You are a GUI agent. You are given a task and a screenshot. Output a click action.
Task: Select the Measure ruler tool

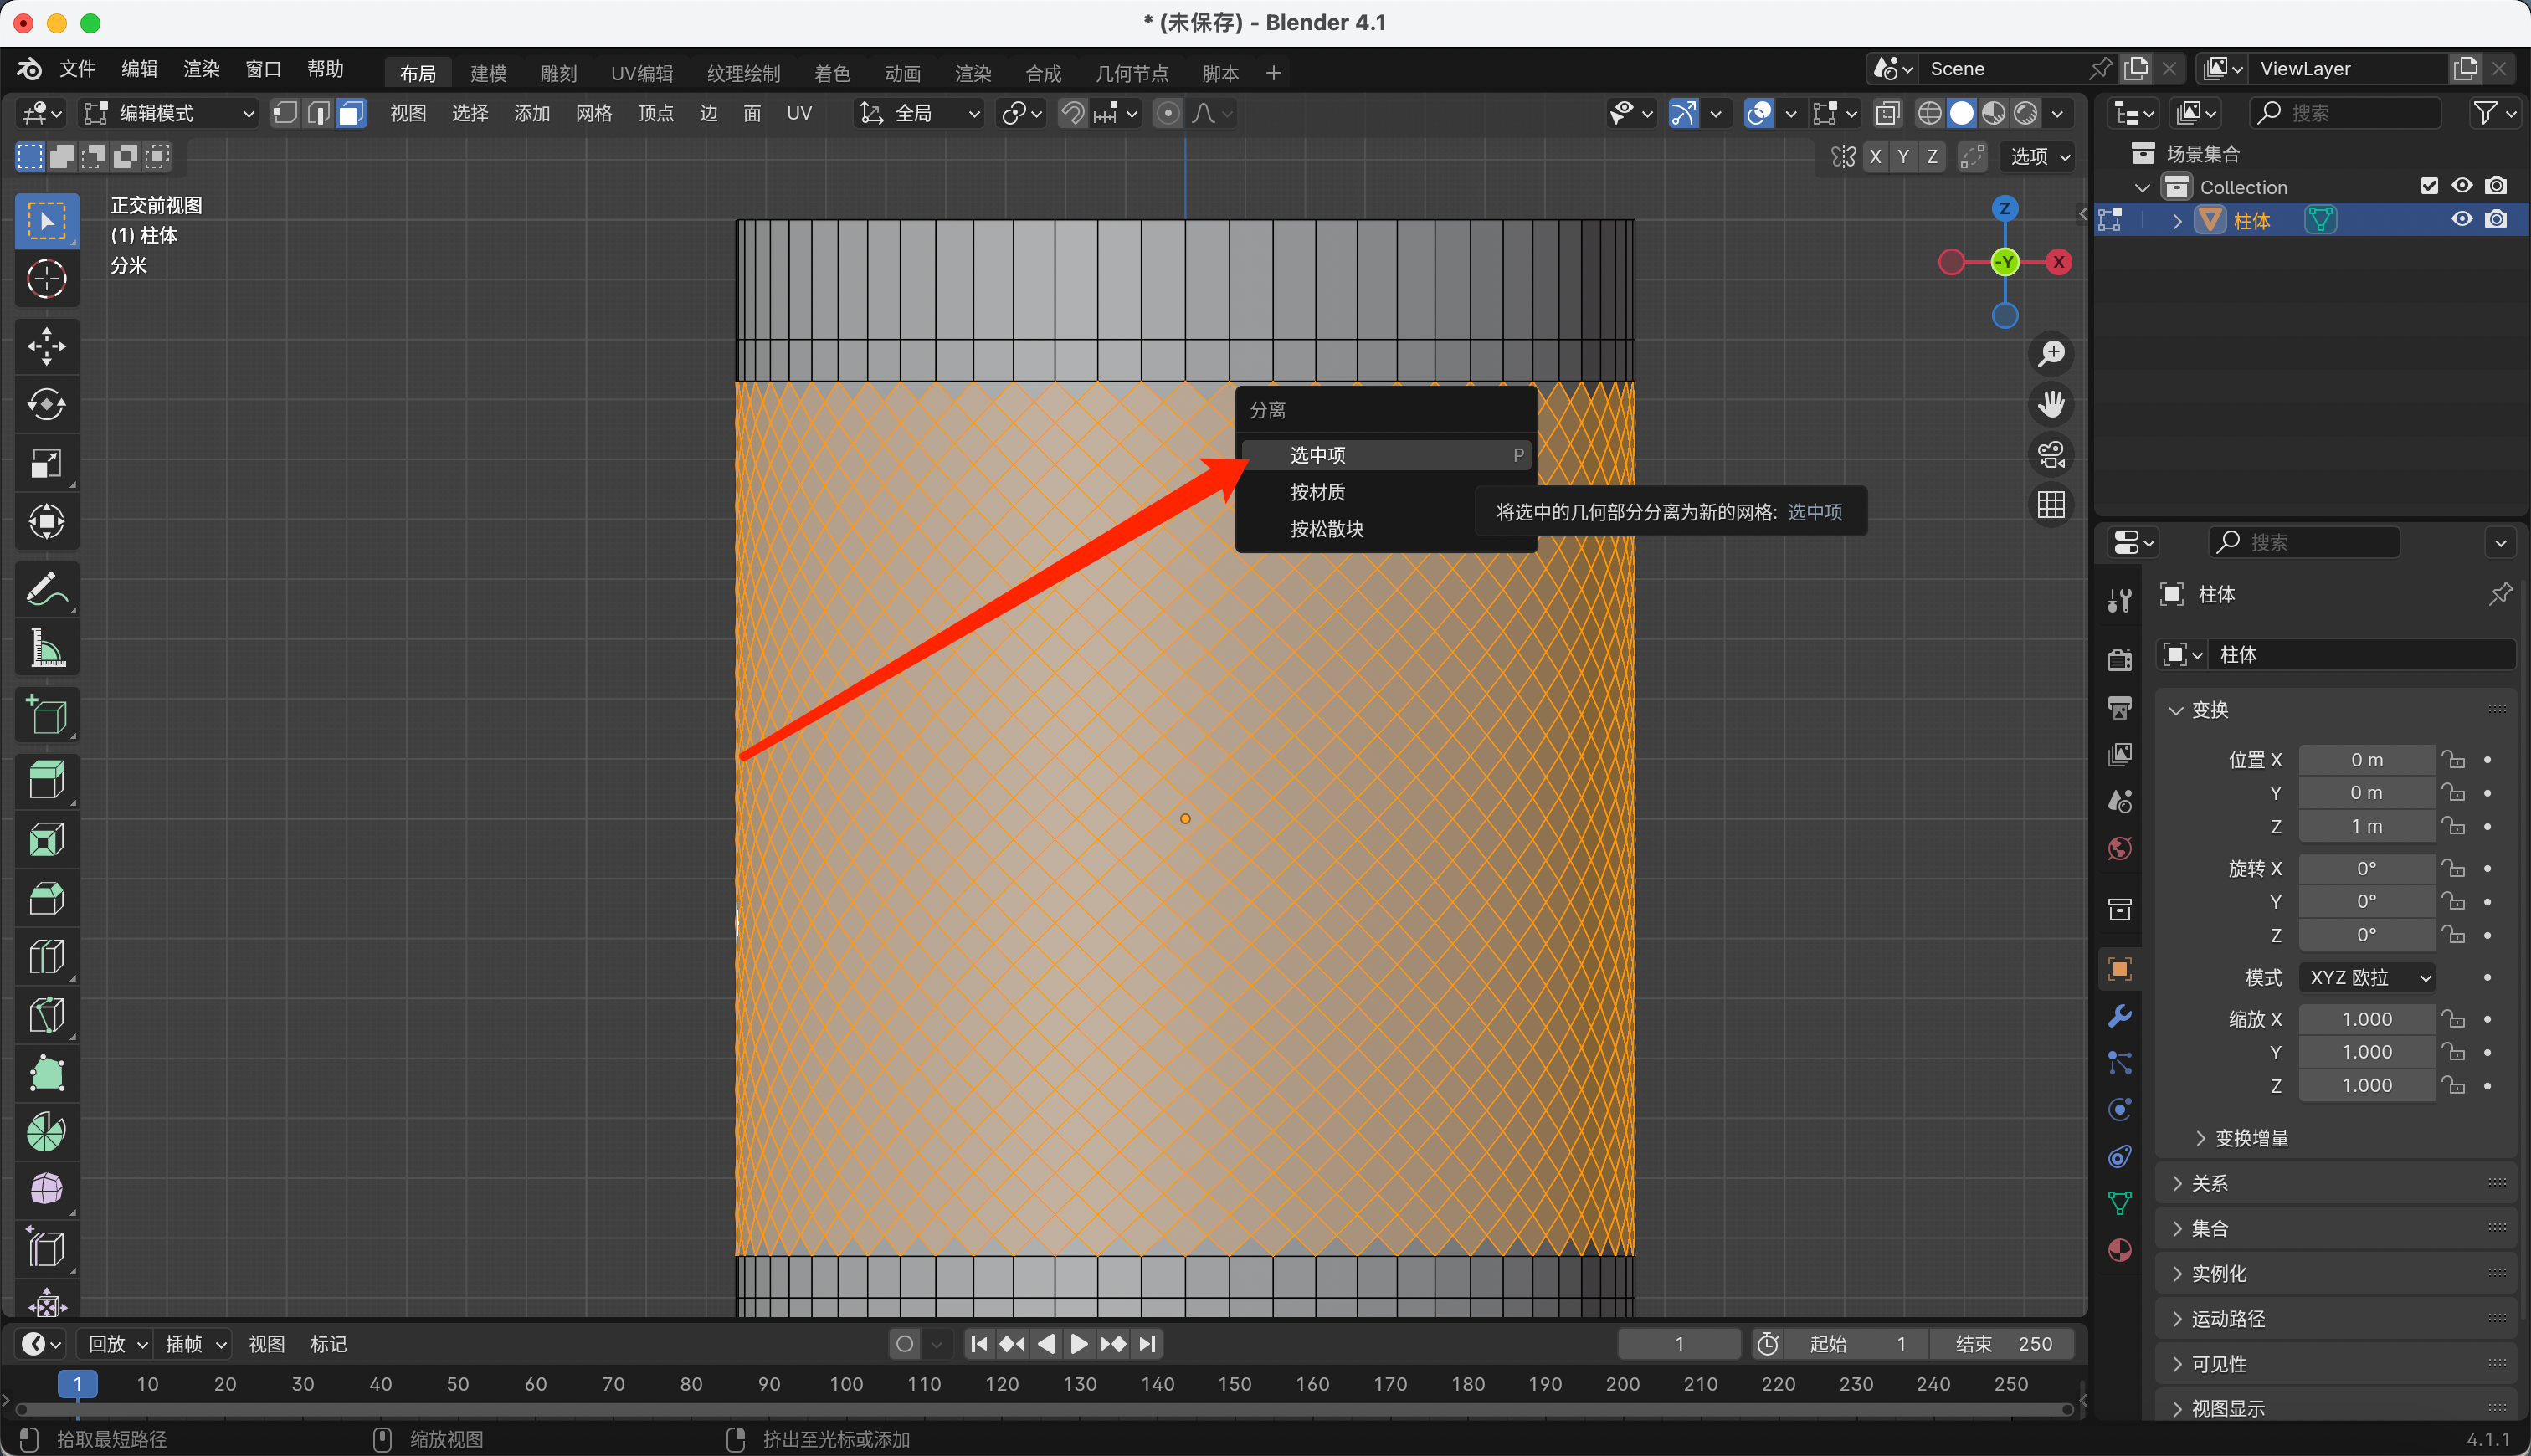(x=46, y=649)
